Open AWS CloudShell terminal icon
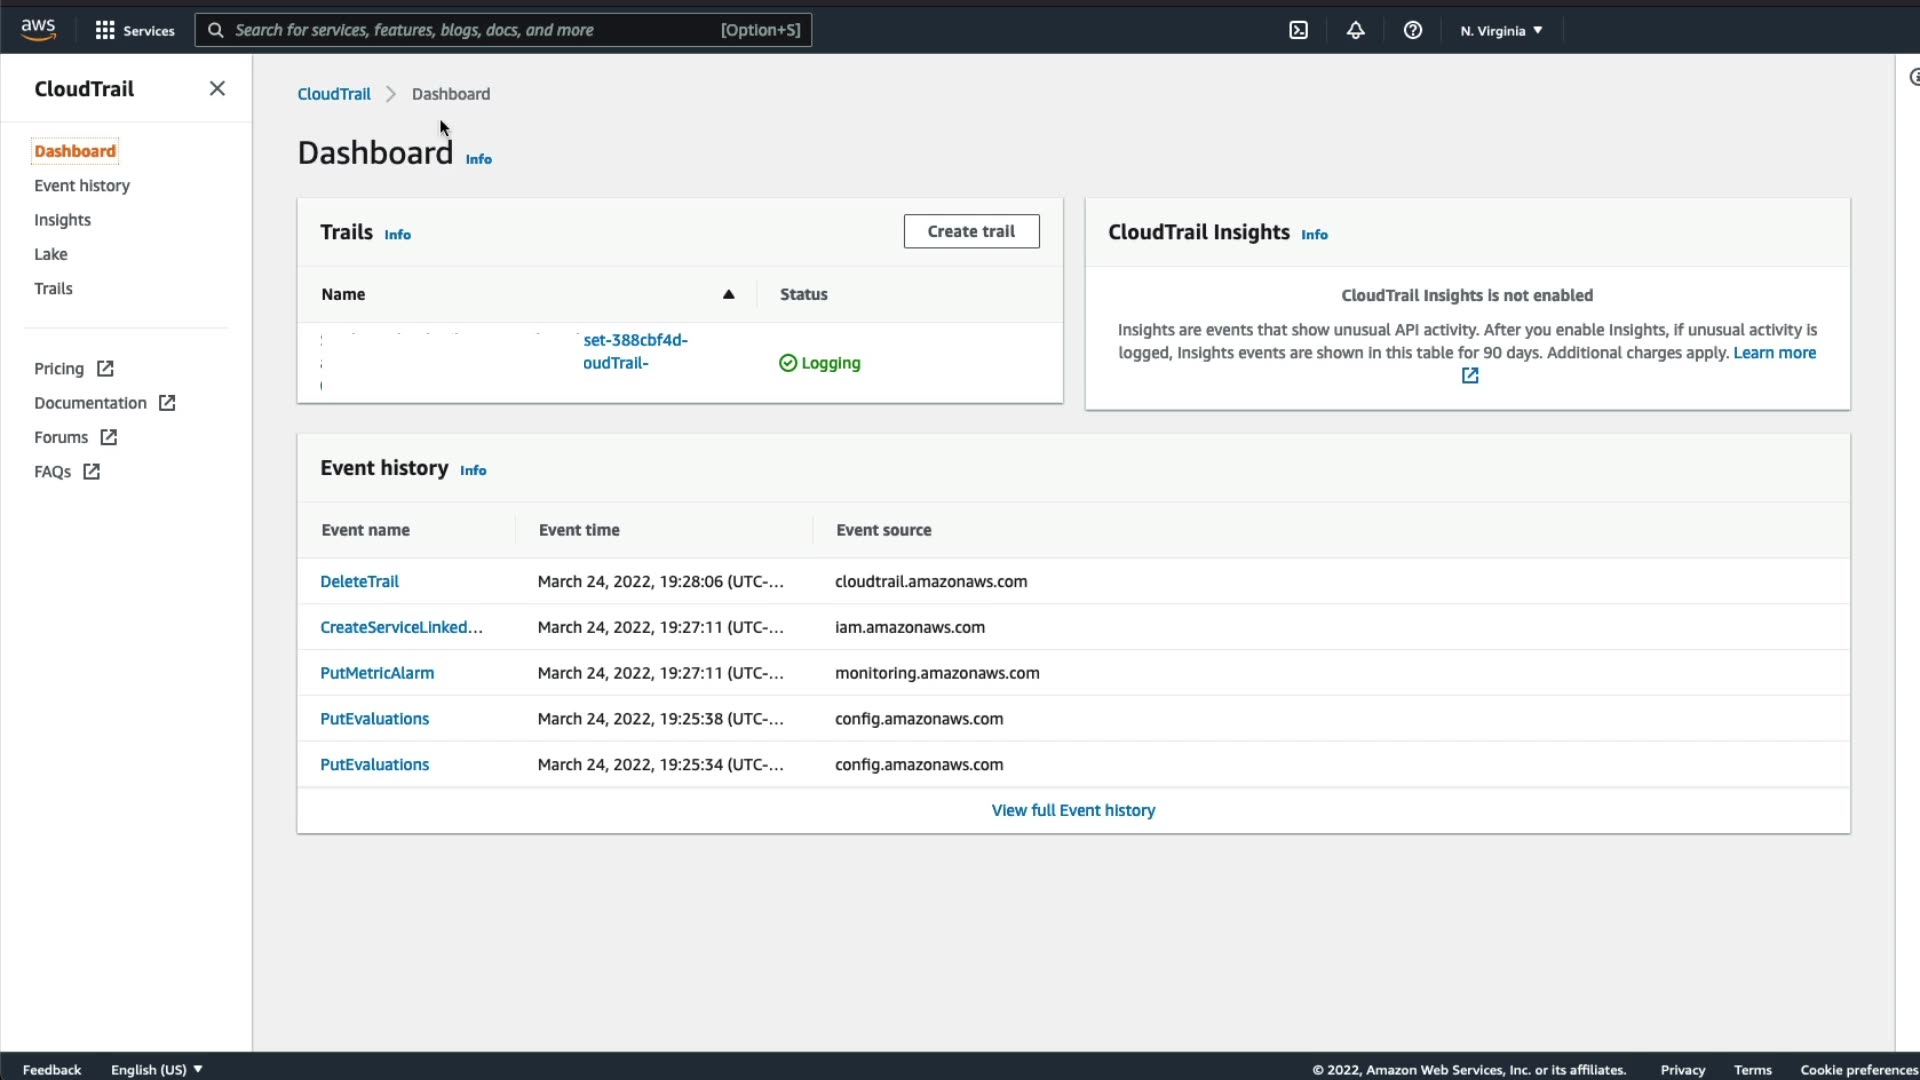 (x=1298, y=30)
